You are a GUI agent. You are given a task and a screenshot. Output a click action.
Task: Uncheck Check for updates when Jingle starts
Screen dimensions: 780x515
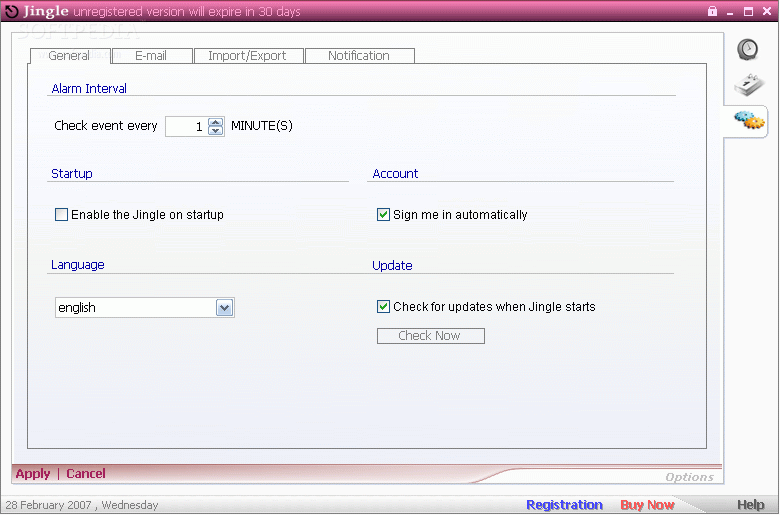pos(383,307)
